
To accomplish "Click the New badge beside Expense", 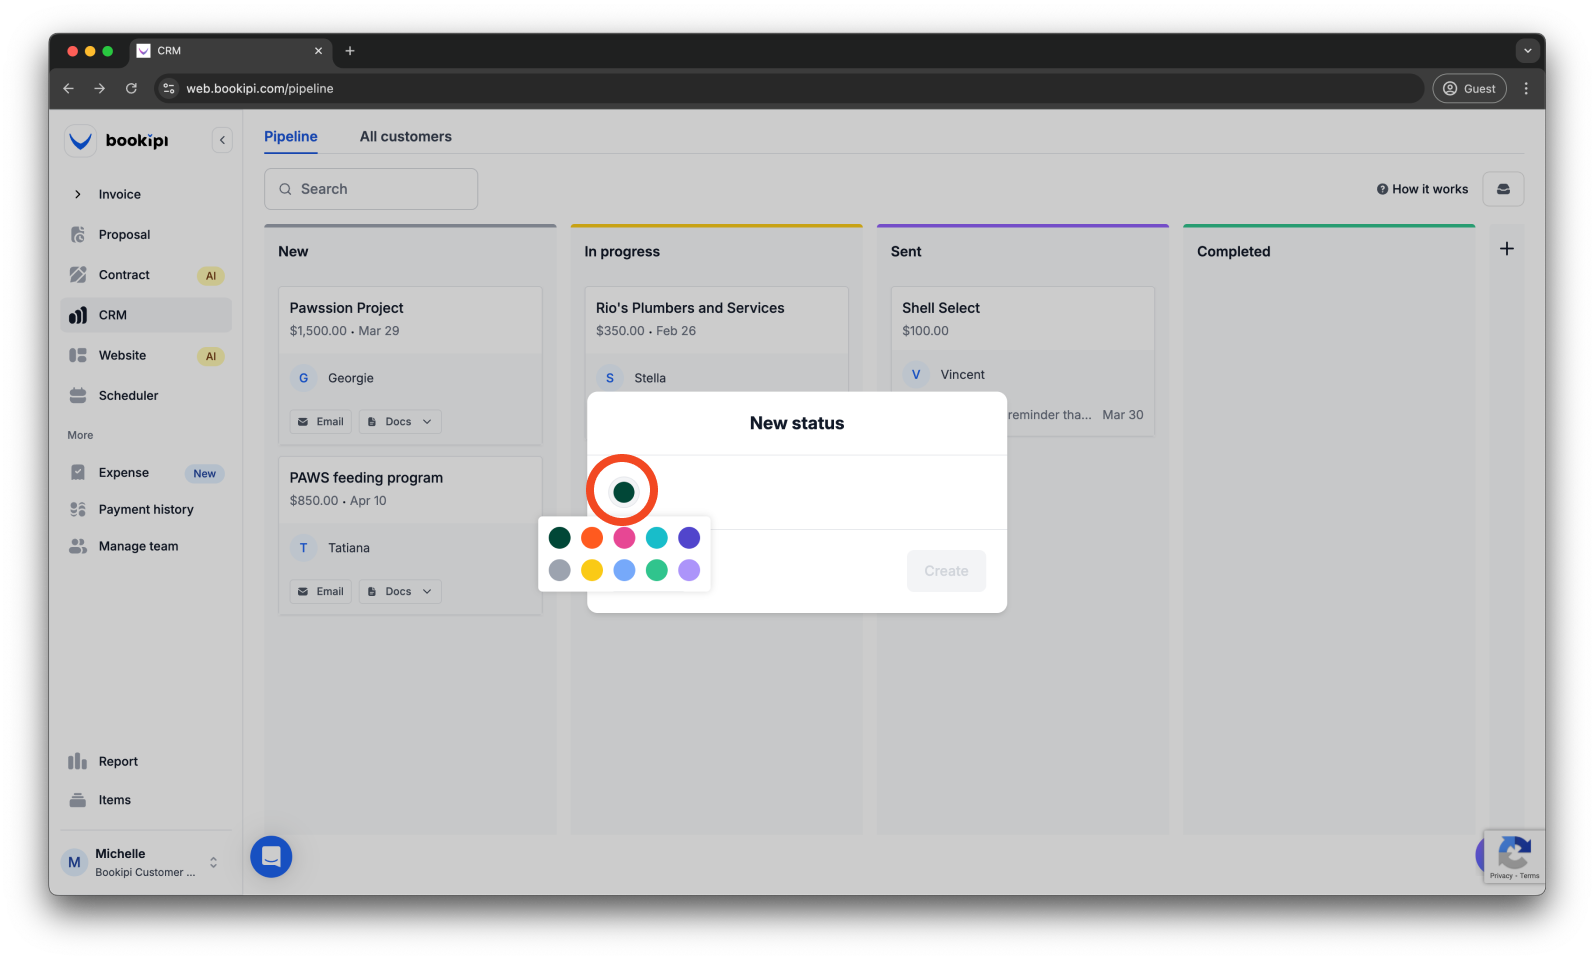I will pos(205,474).
